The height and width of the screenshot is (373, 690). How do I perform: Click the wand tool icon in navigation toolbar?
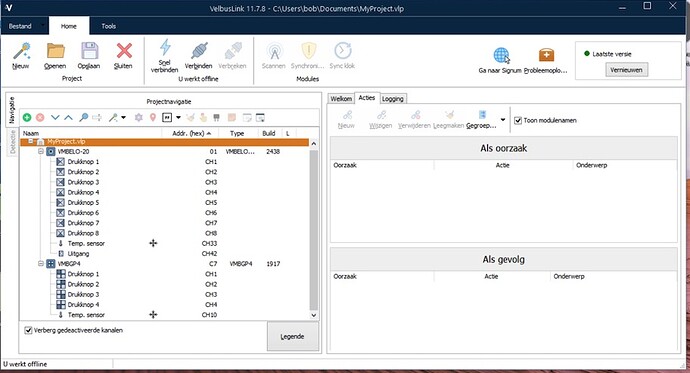[114, 117]
